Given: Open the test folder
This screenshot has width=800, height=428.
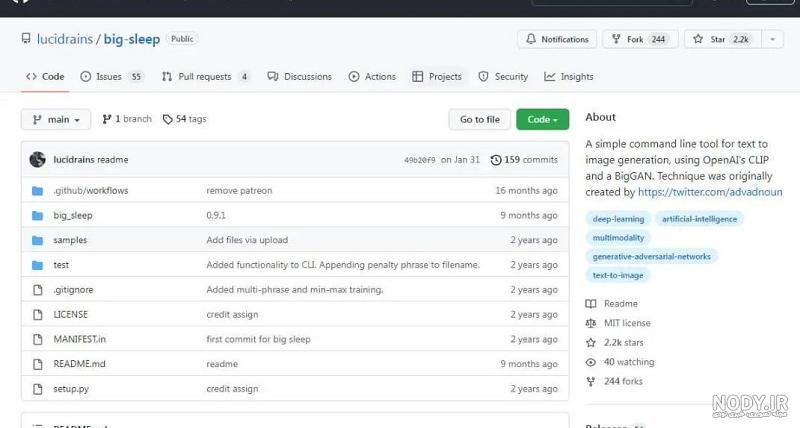Looking at the screenshot, I should point(61,265).
